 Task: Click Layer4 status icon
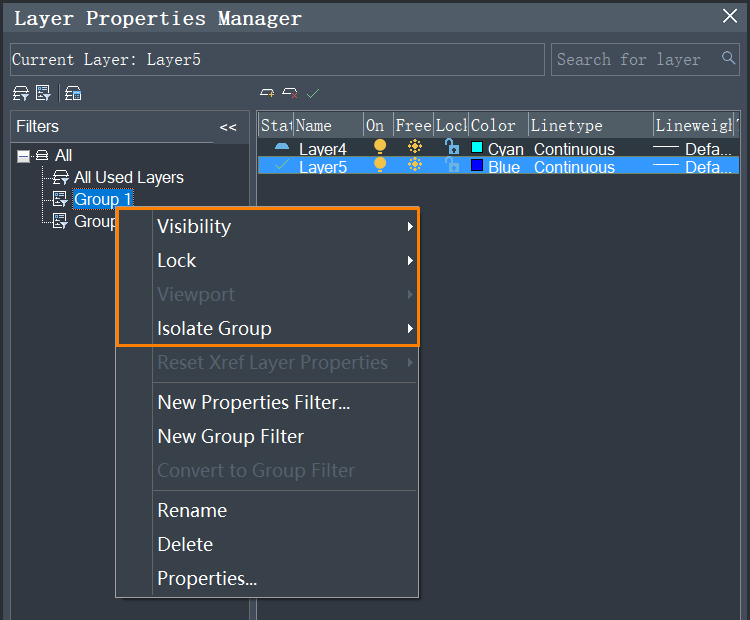[281, 148]
